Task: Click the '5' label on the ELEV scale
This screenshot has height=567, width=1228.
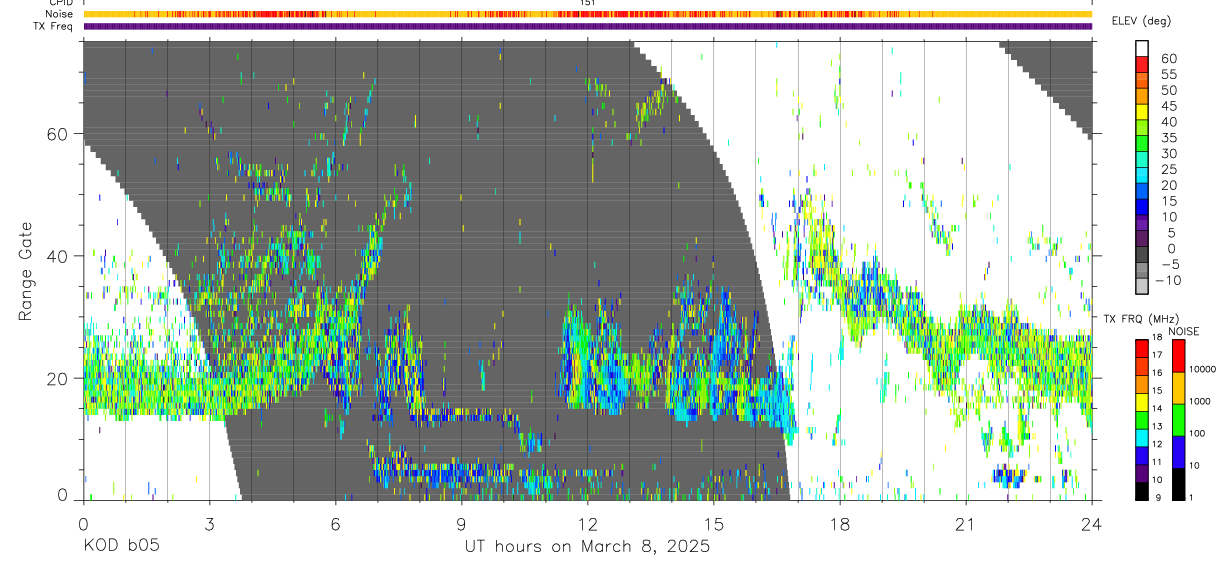Action: [x=1172, y=233]
